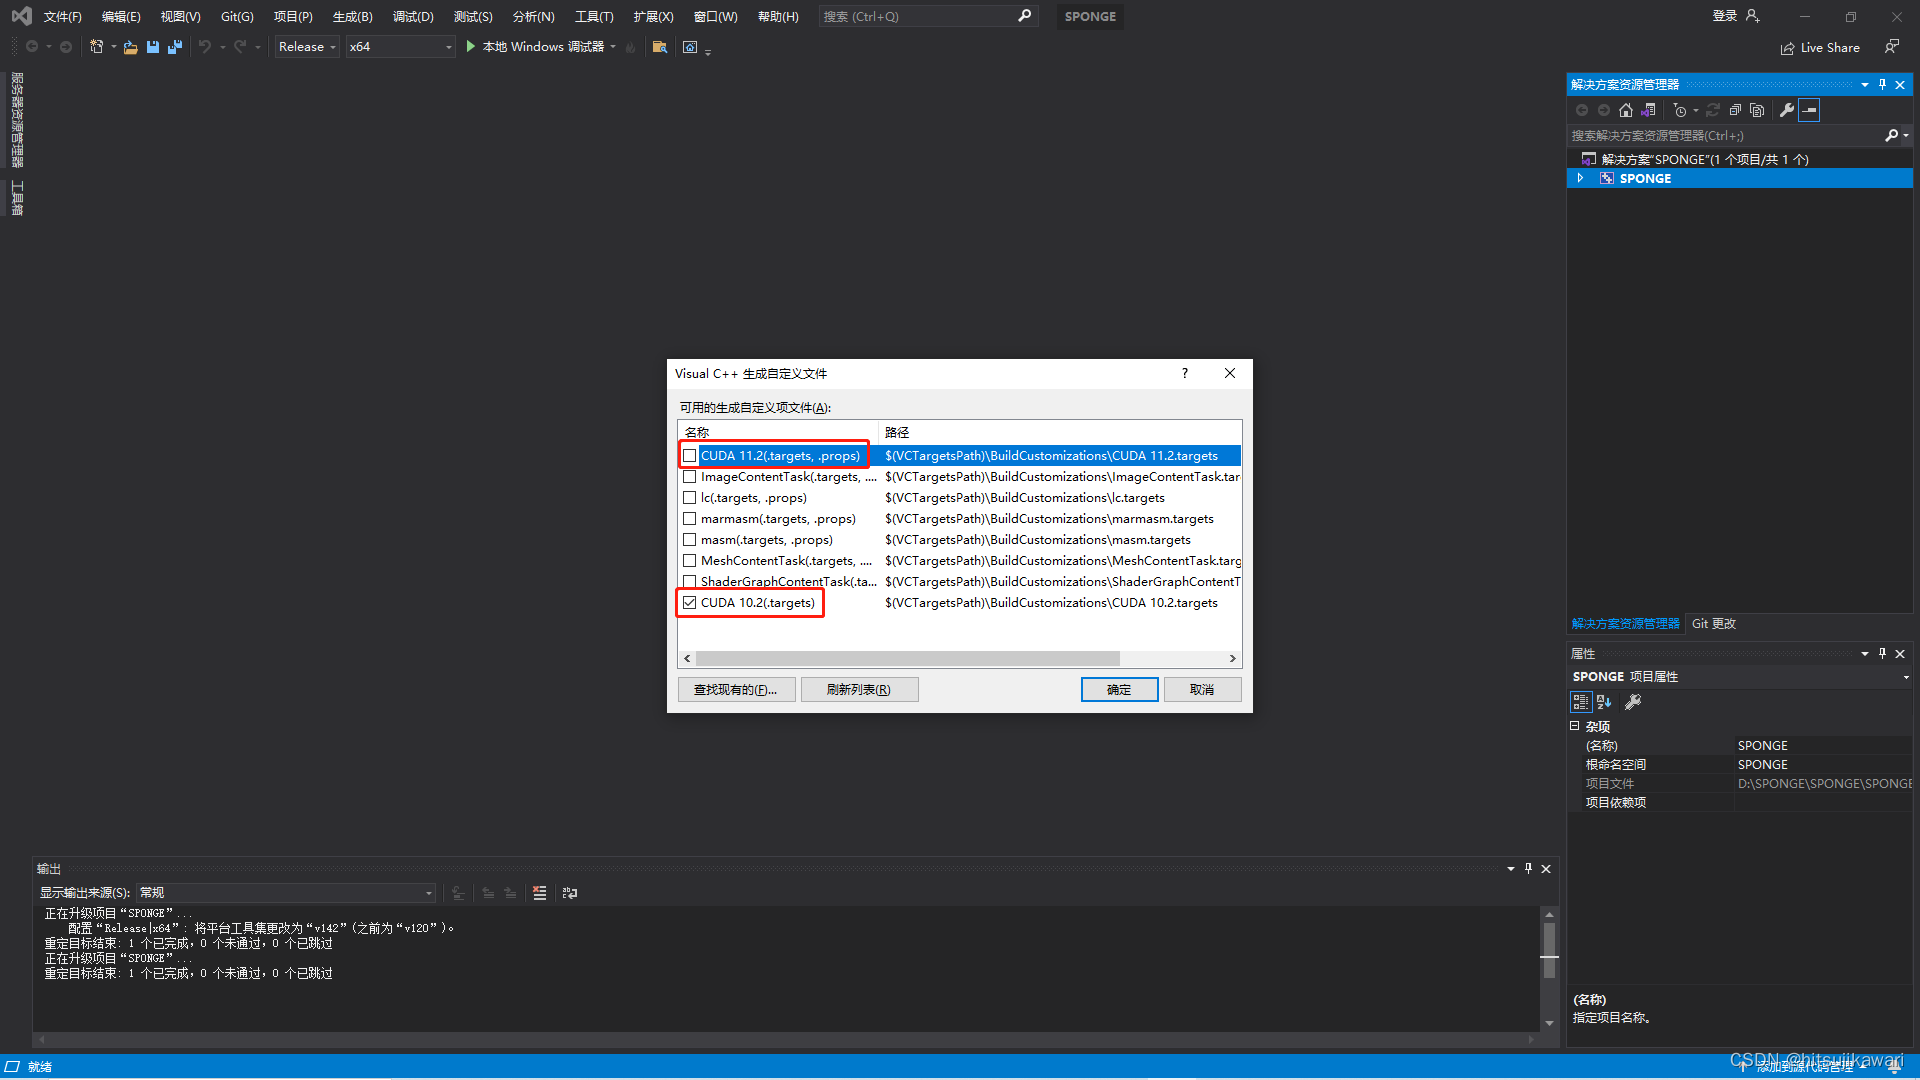Switch views icon in Solution Explorer

coord(1649,110)
